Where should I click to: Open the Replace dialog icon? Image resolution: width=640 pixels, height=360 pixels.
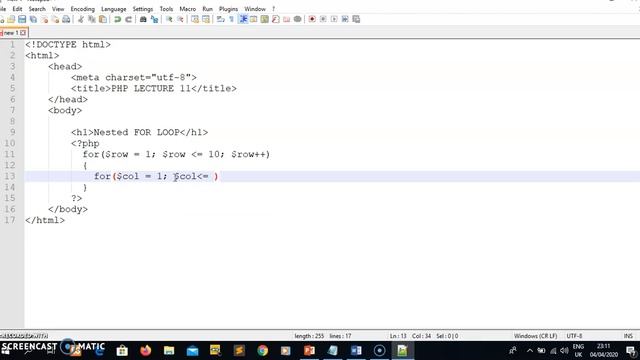coord(154,19)
